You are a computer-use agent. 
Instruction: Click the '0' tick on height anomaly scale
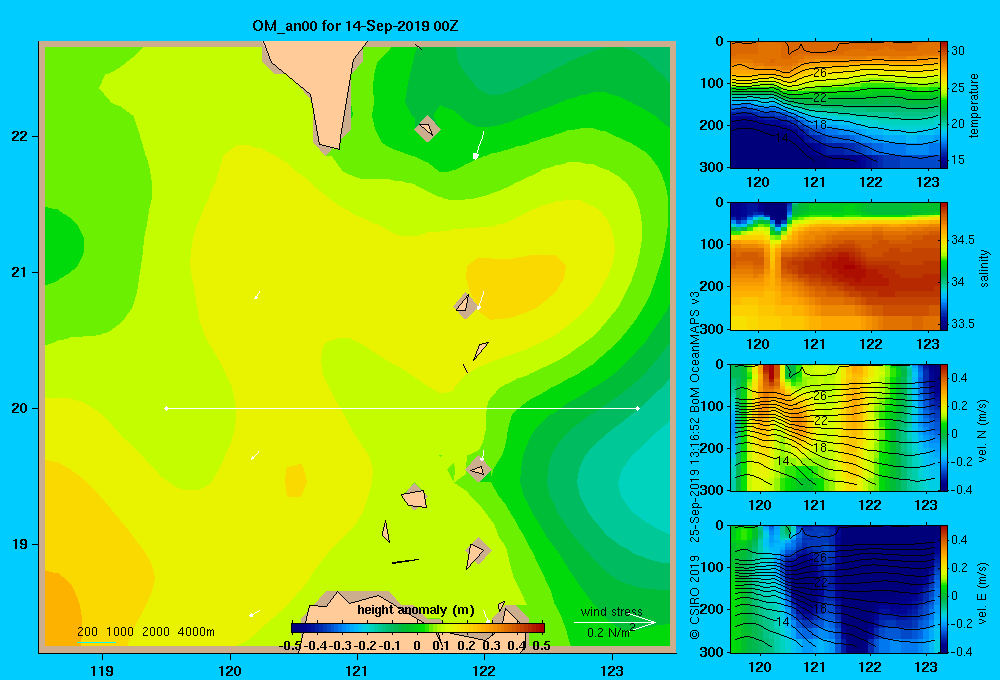417,646
